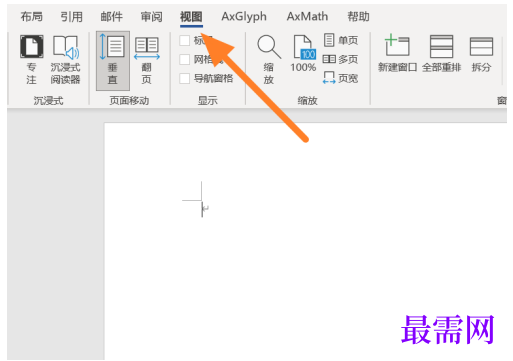
Task: Select 垂直 page movement
Action: click(x=113, y=61)
